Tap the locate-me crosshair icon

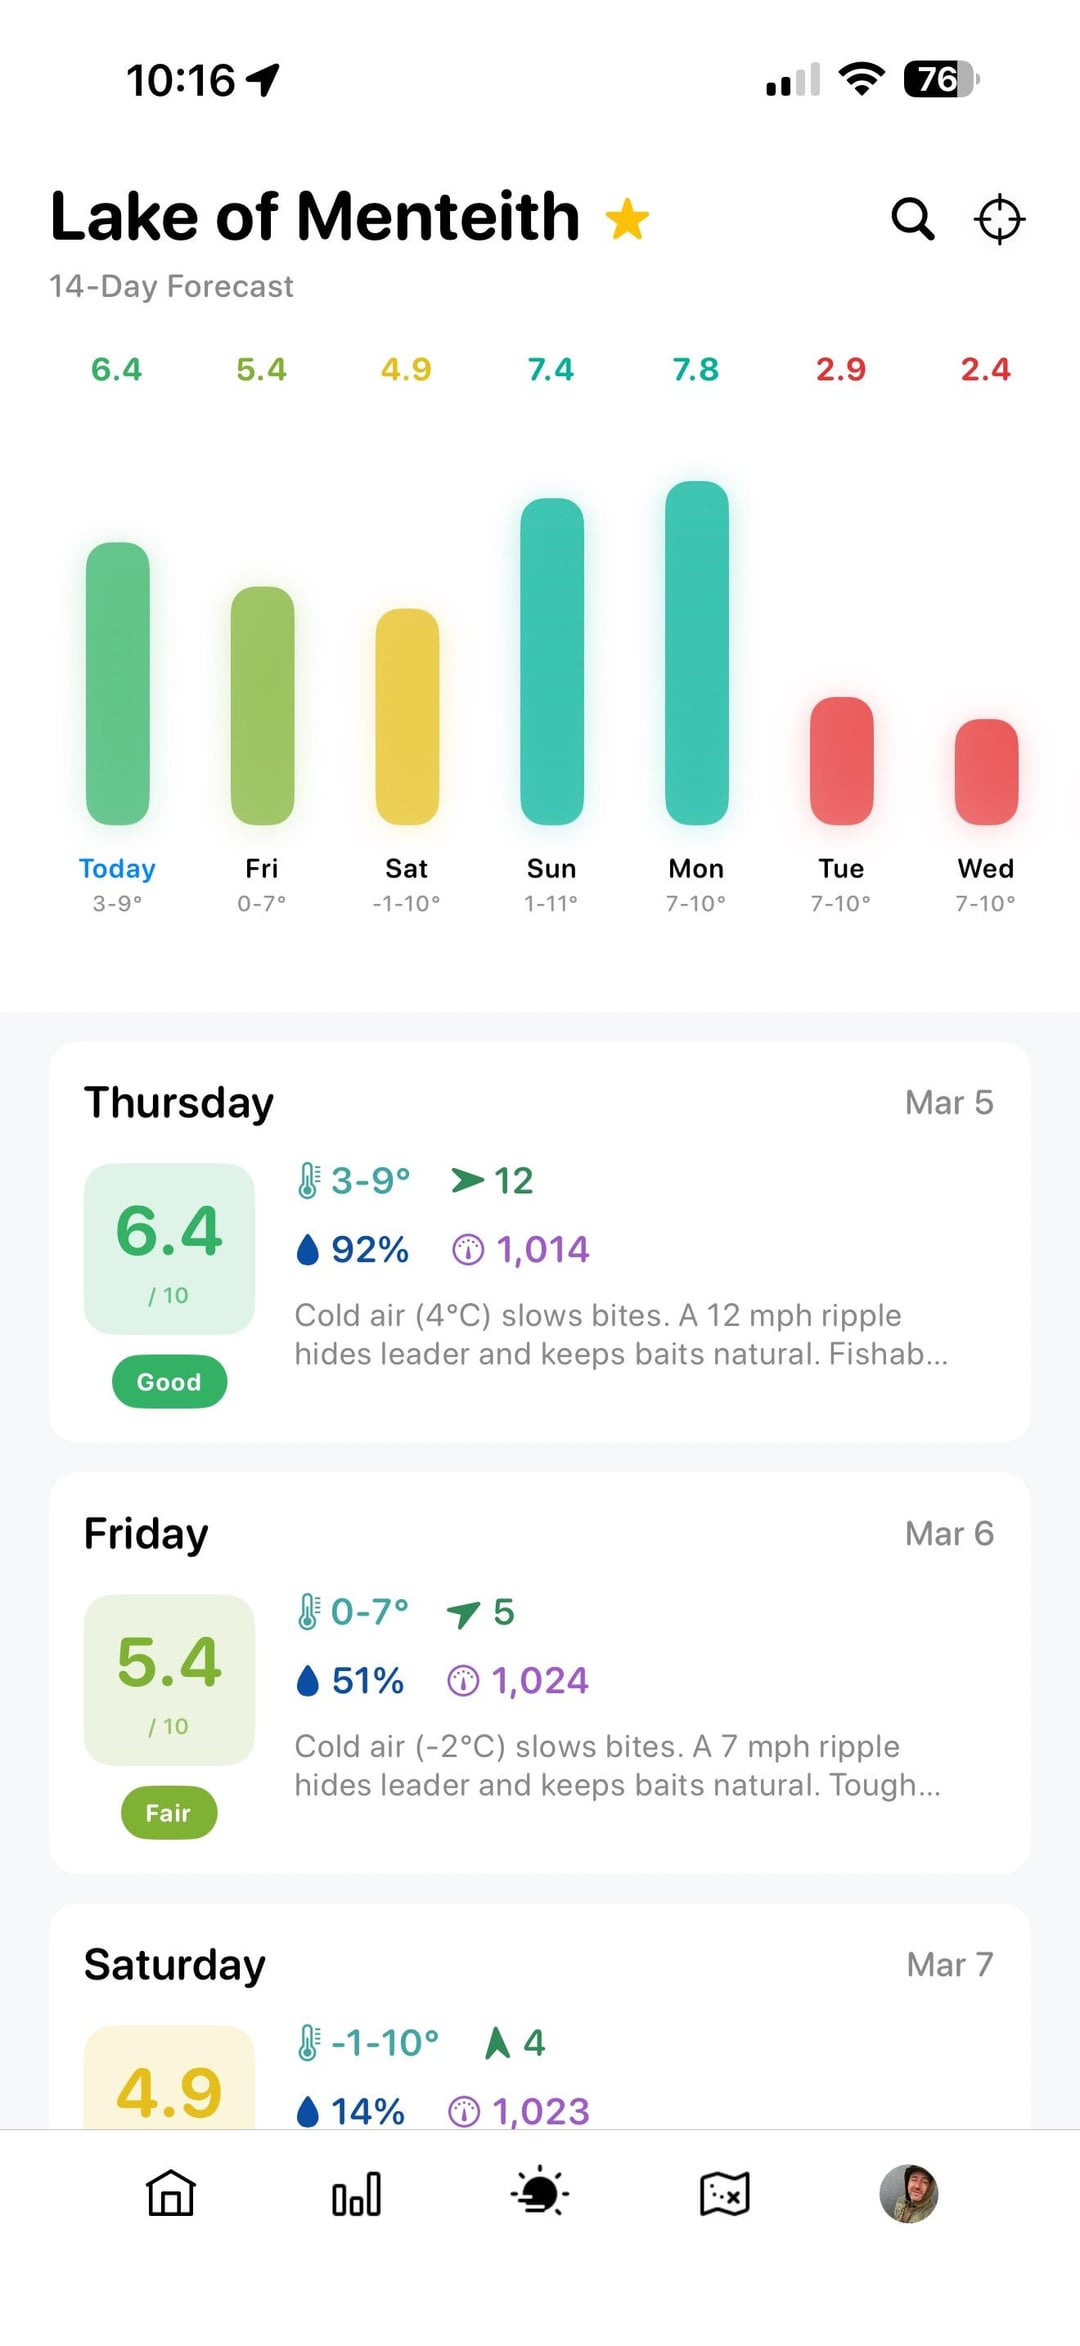coord(999,219)
